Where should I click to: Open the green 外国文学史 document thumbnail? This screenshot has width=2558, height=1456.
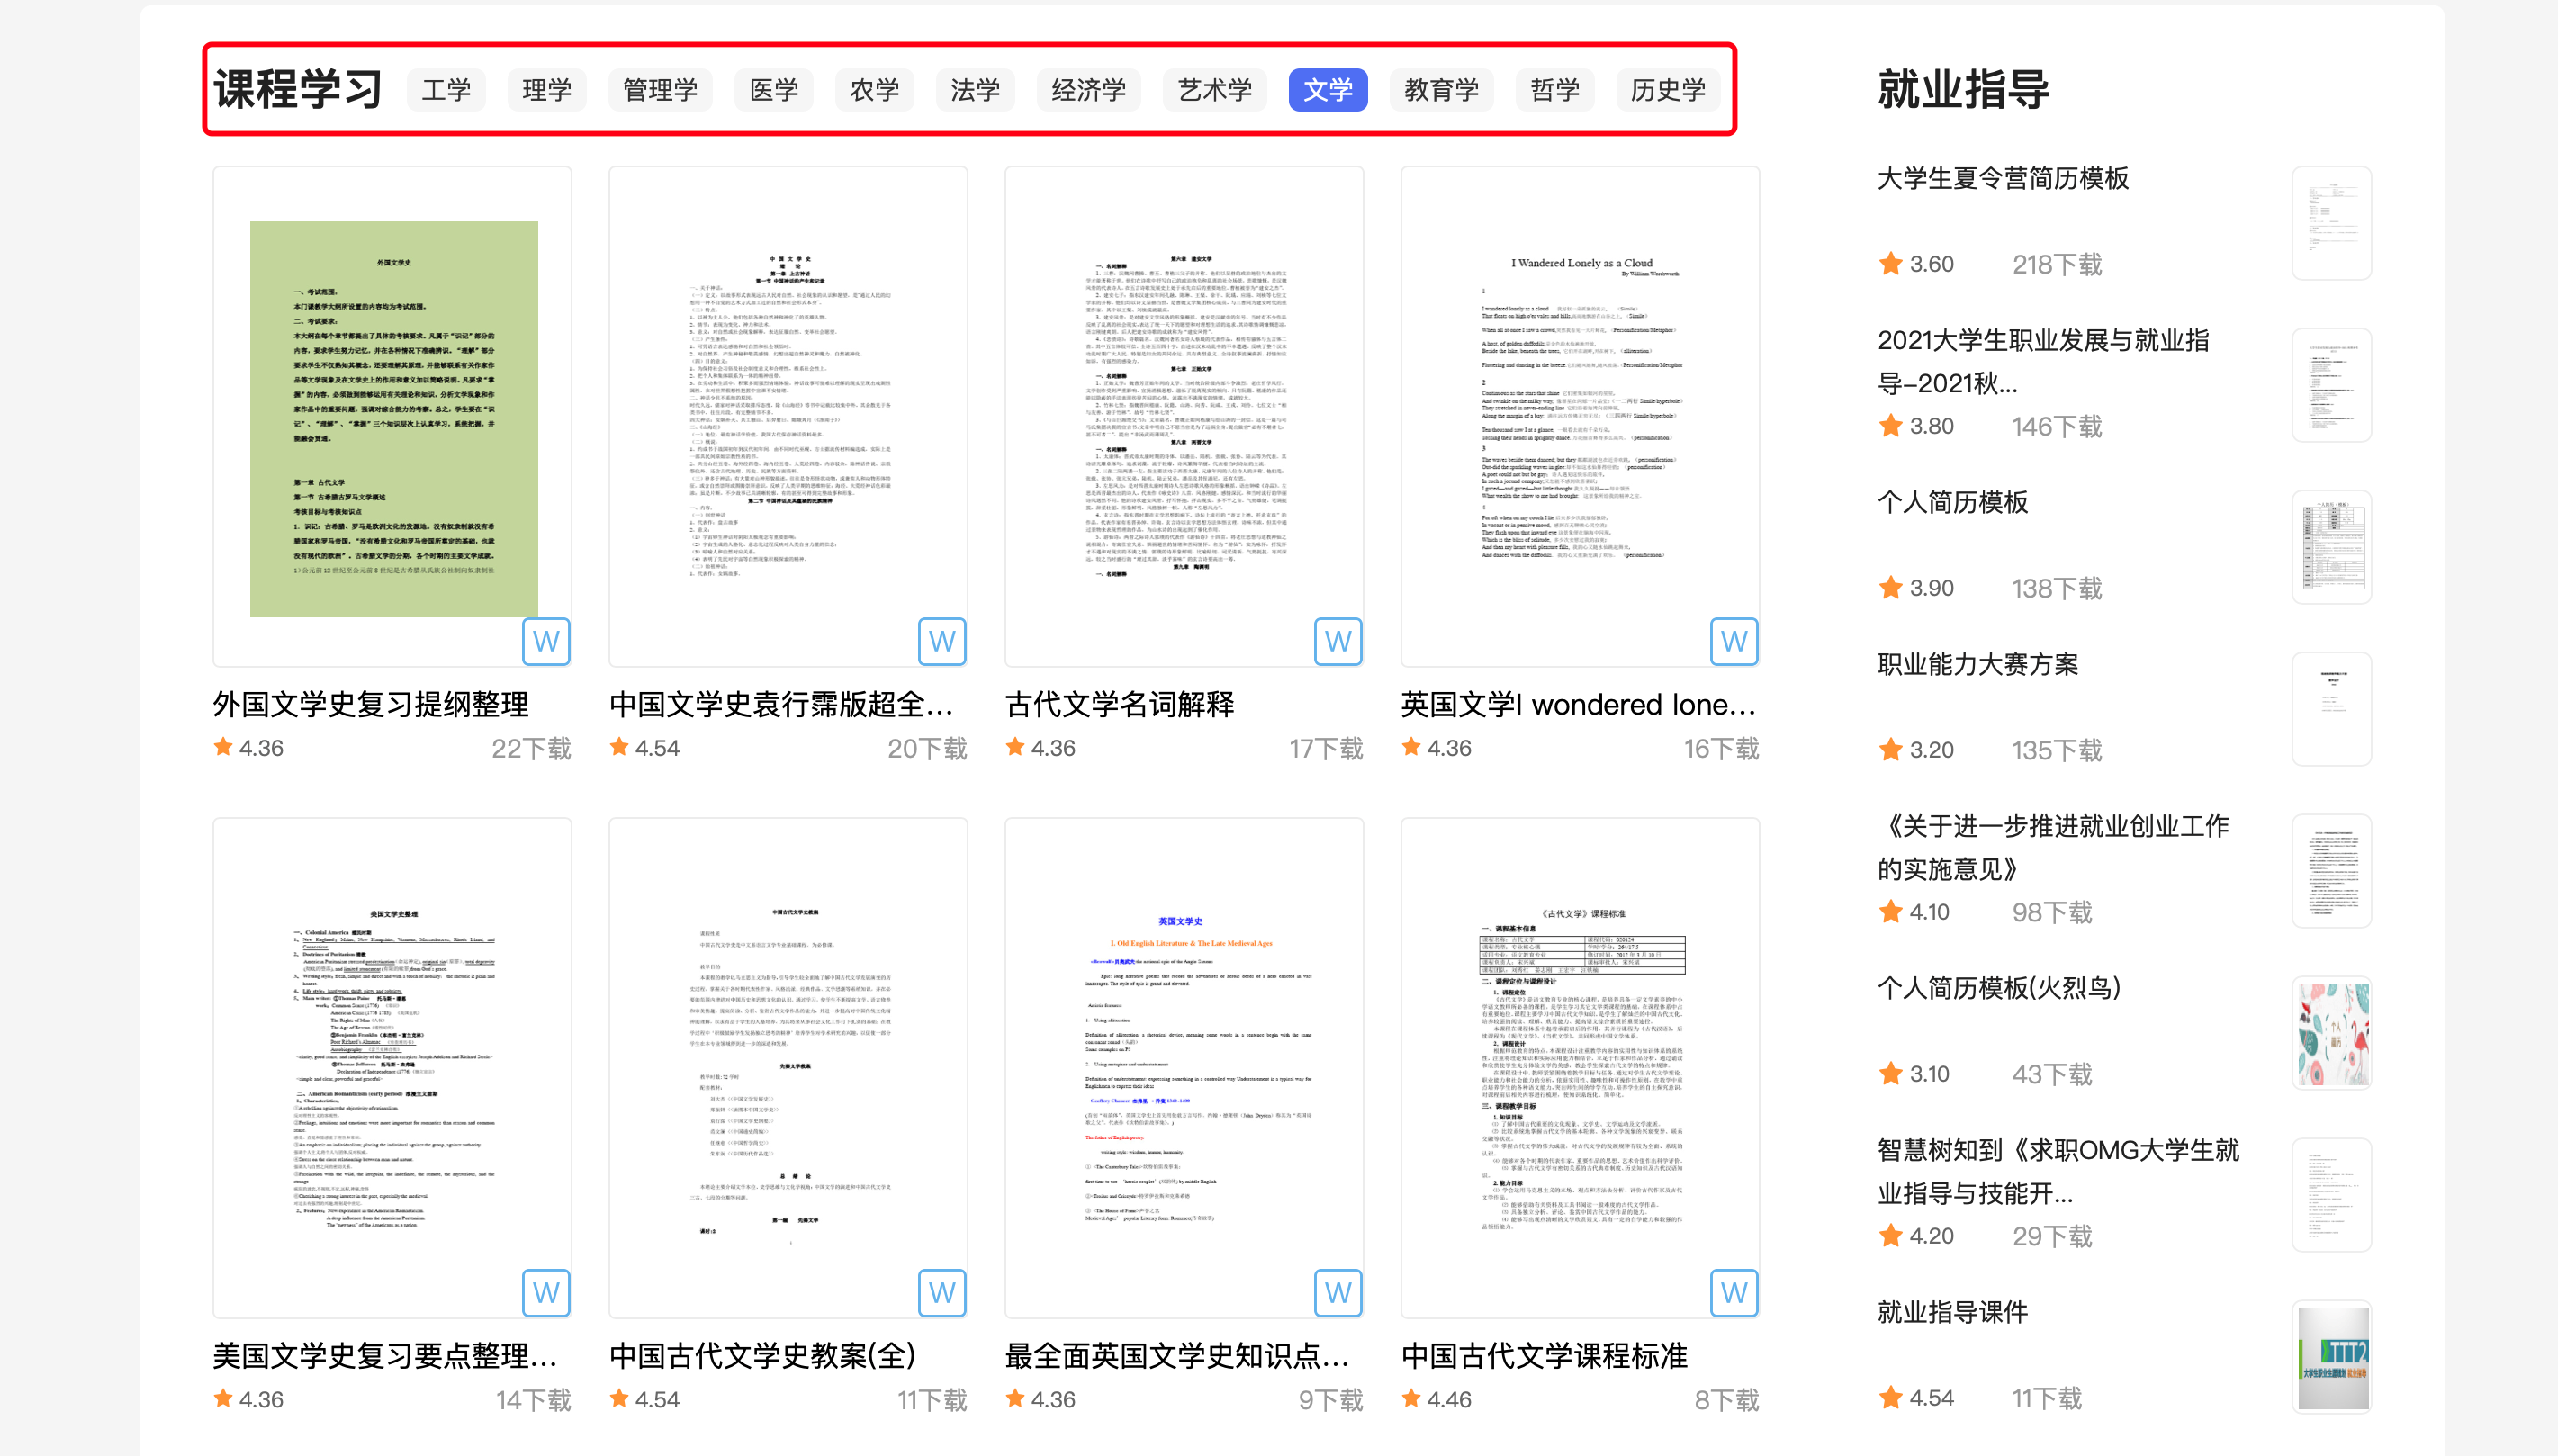[393, 418]
